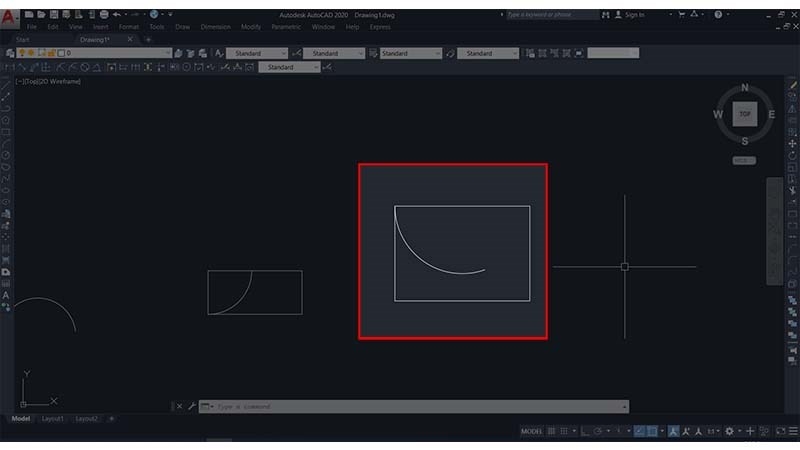Open the dimension style Standard dropdown
800x450 pixels.
pyautogui.click(x=334, y=53)
